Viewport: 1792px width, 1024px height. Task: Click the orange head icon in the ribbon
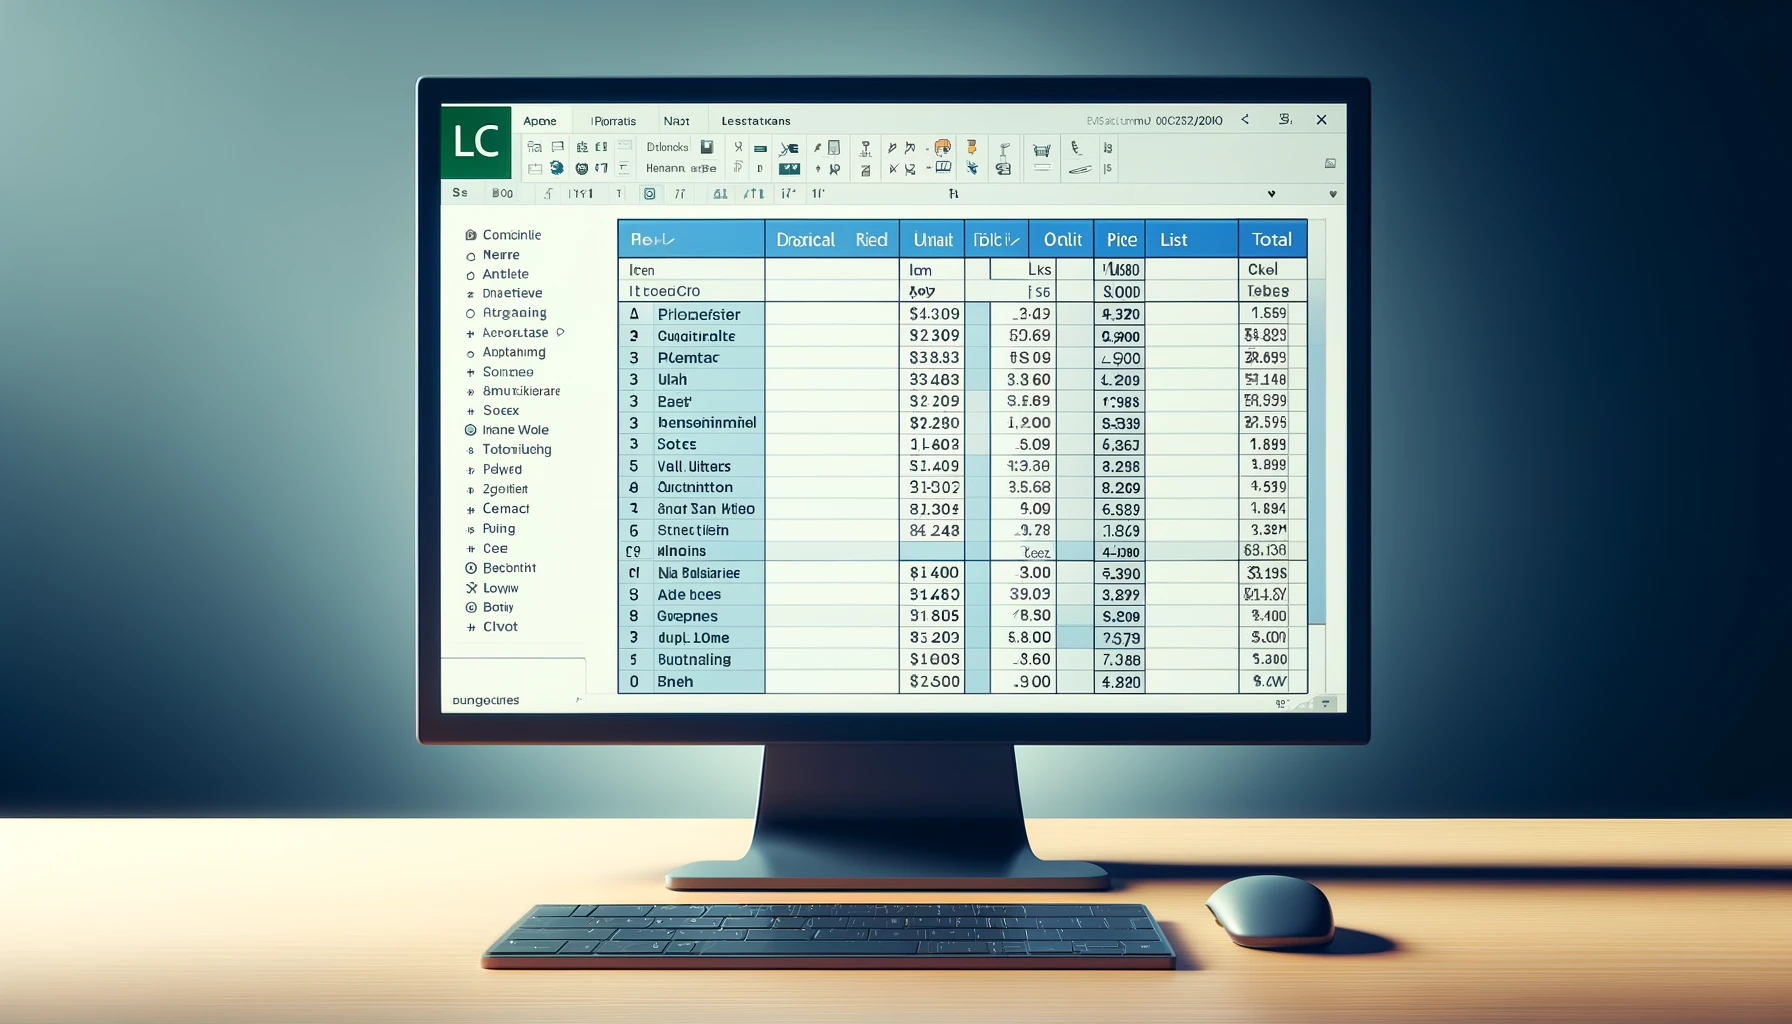(x=942, y=147)
